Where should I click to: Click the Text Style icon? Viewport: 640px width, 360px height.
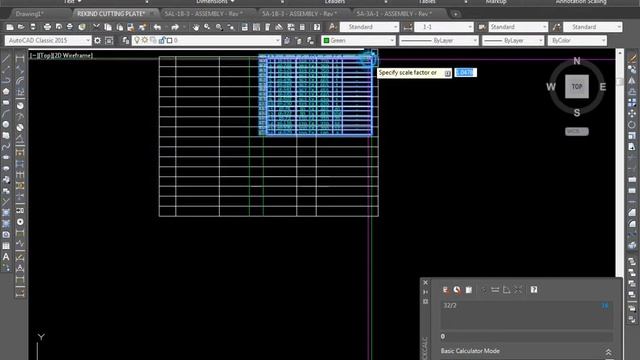tap(332, 27)
